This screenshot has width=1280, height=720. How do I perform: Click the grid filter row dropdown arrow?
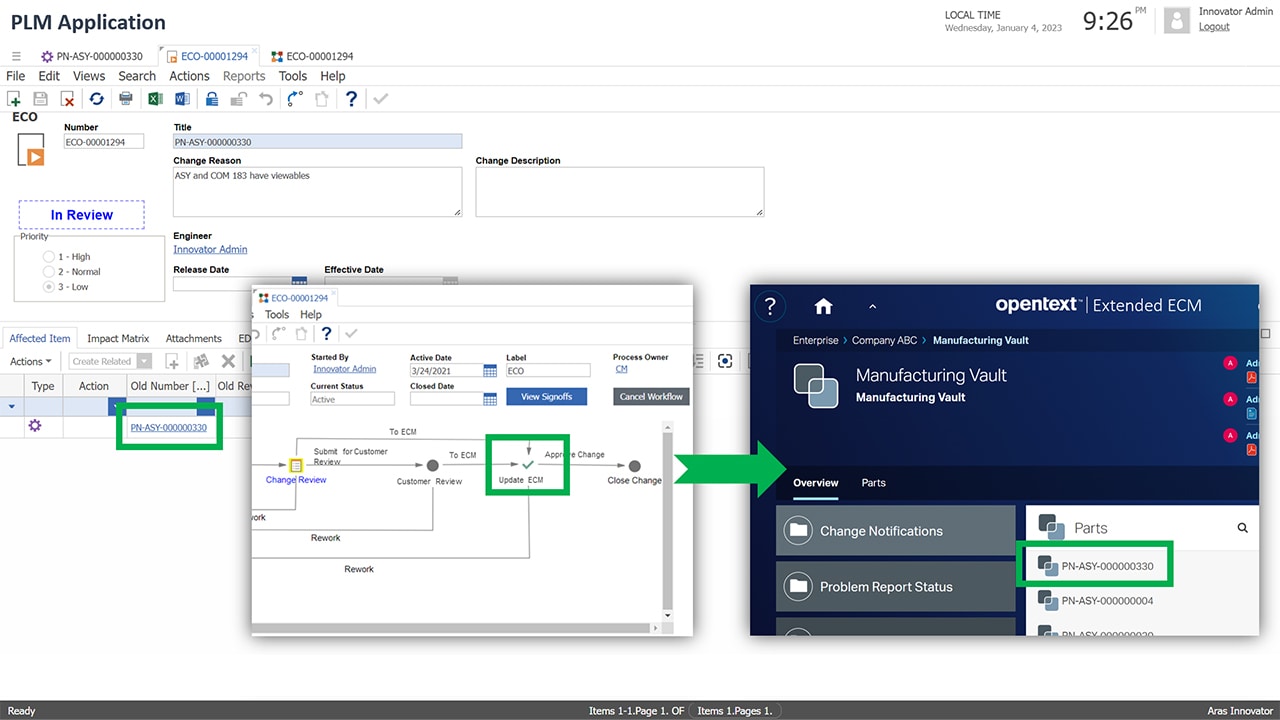(12, 407)
